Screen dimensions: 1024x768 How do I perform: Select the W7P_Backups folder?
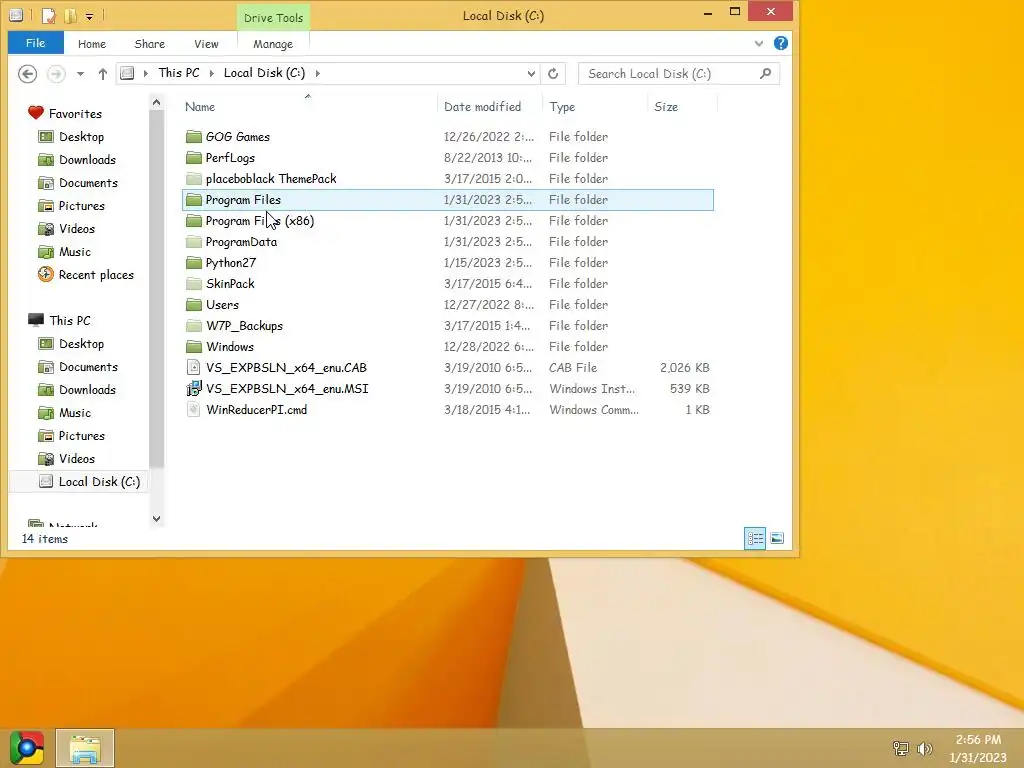(448, 325)
